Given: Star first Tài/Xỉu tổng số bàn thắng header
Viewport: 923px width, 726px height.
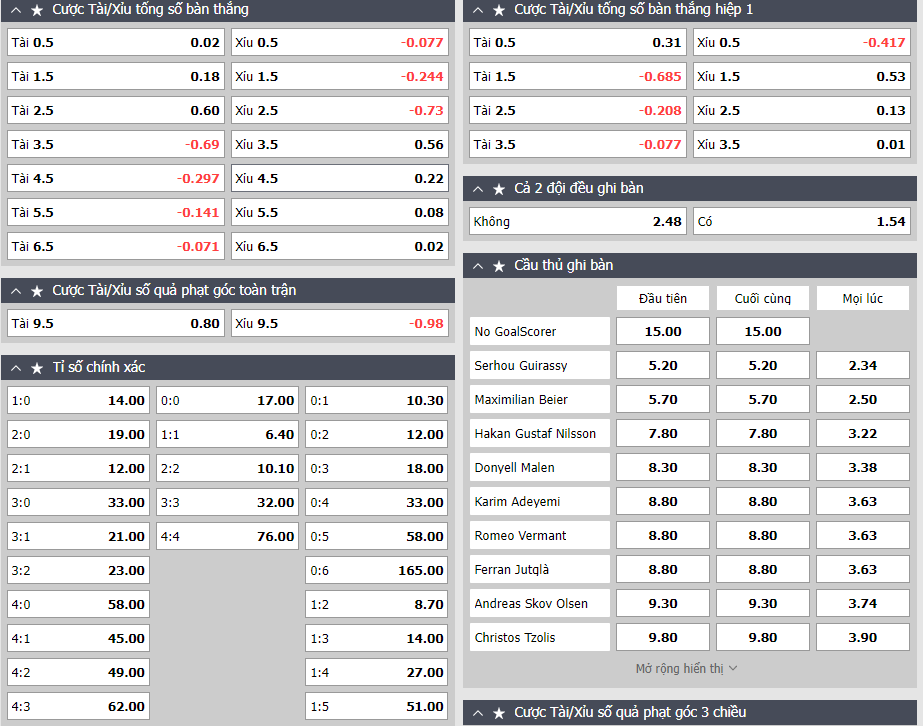Looking at the screenshot, I should coord(37,10).
